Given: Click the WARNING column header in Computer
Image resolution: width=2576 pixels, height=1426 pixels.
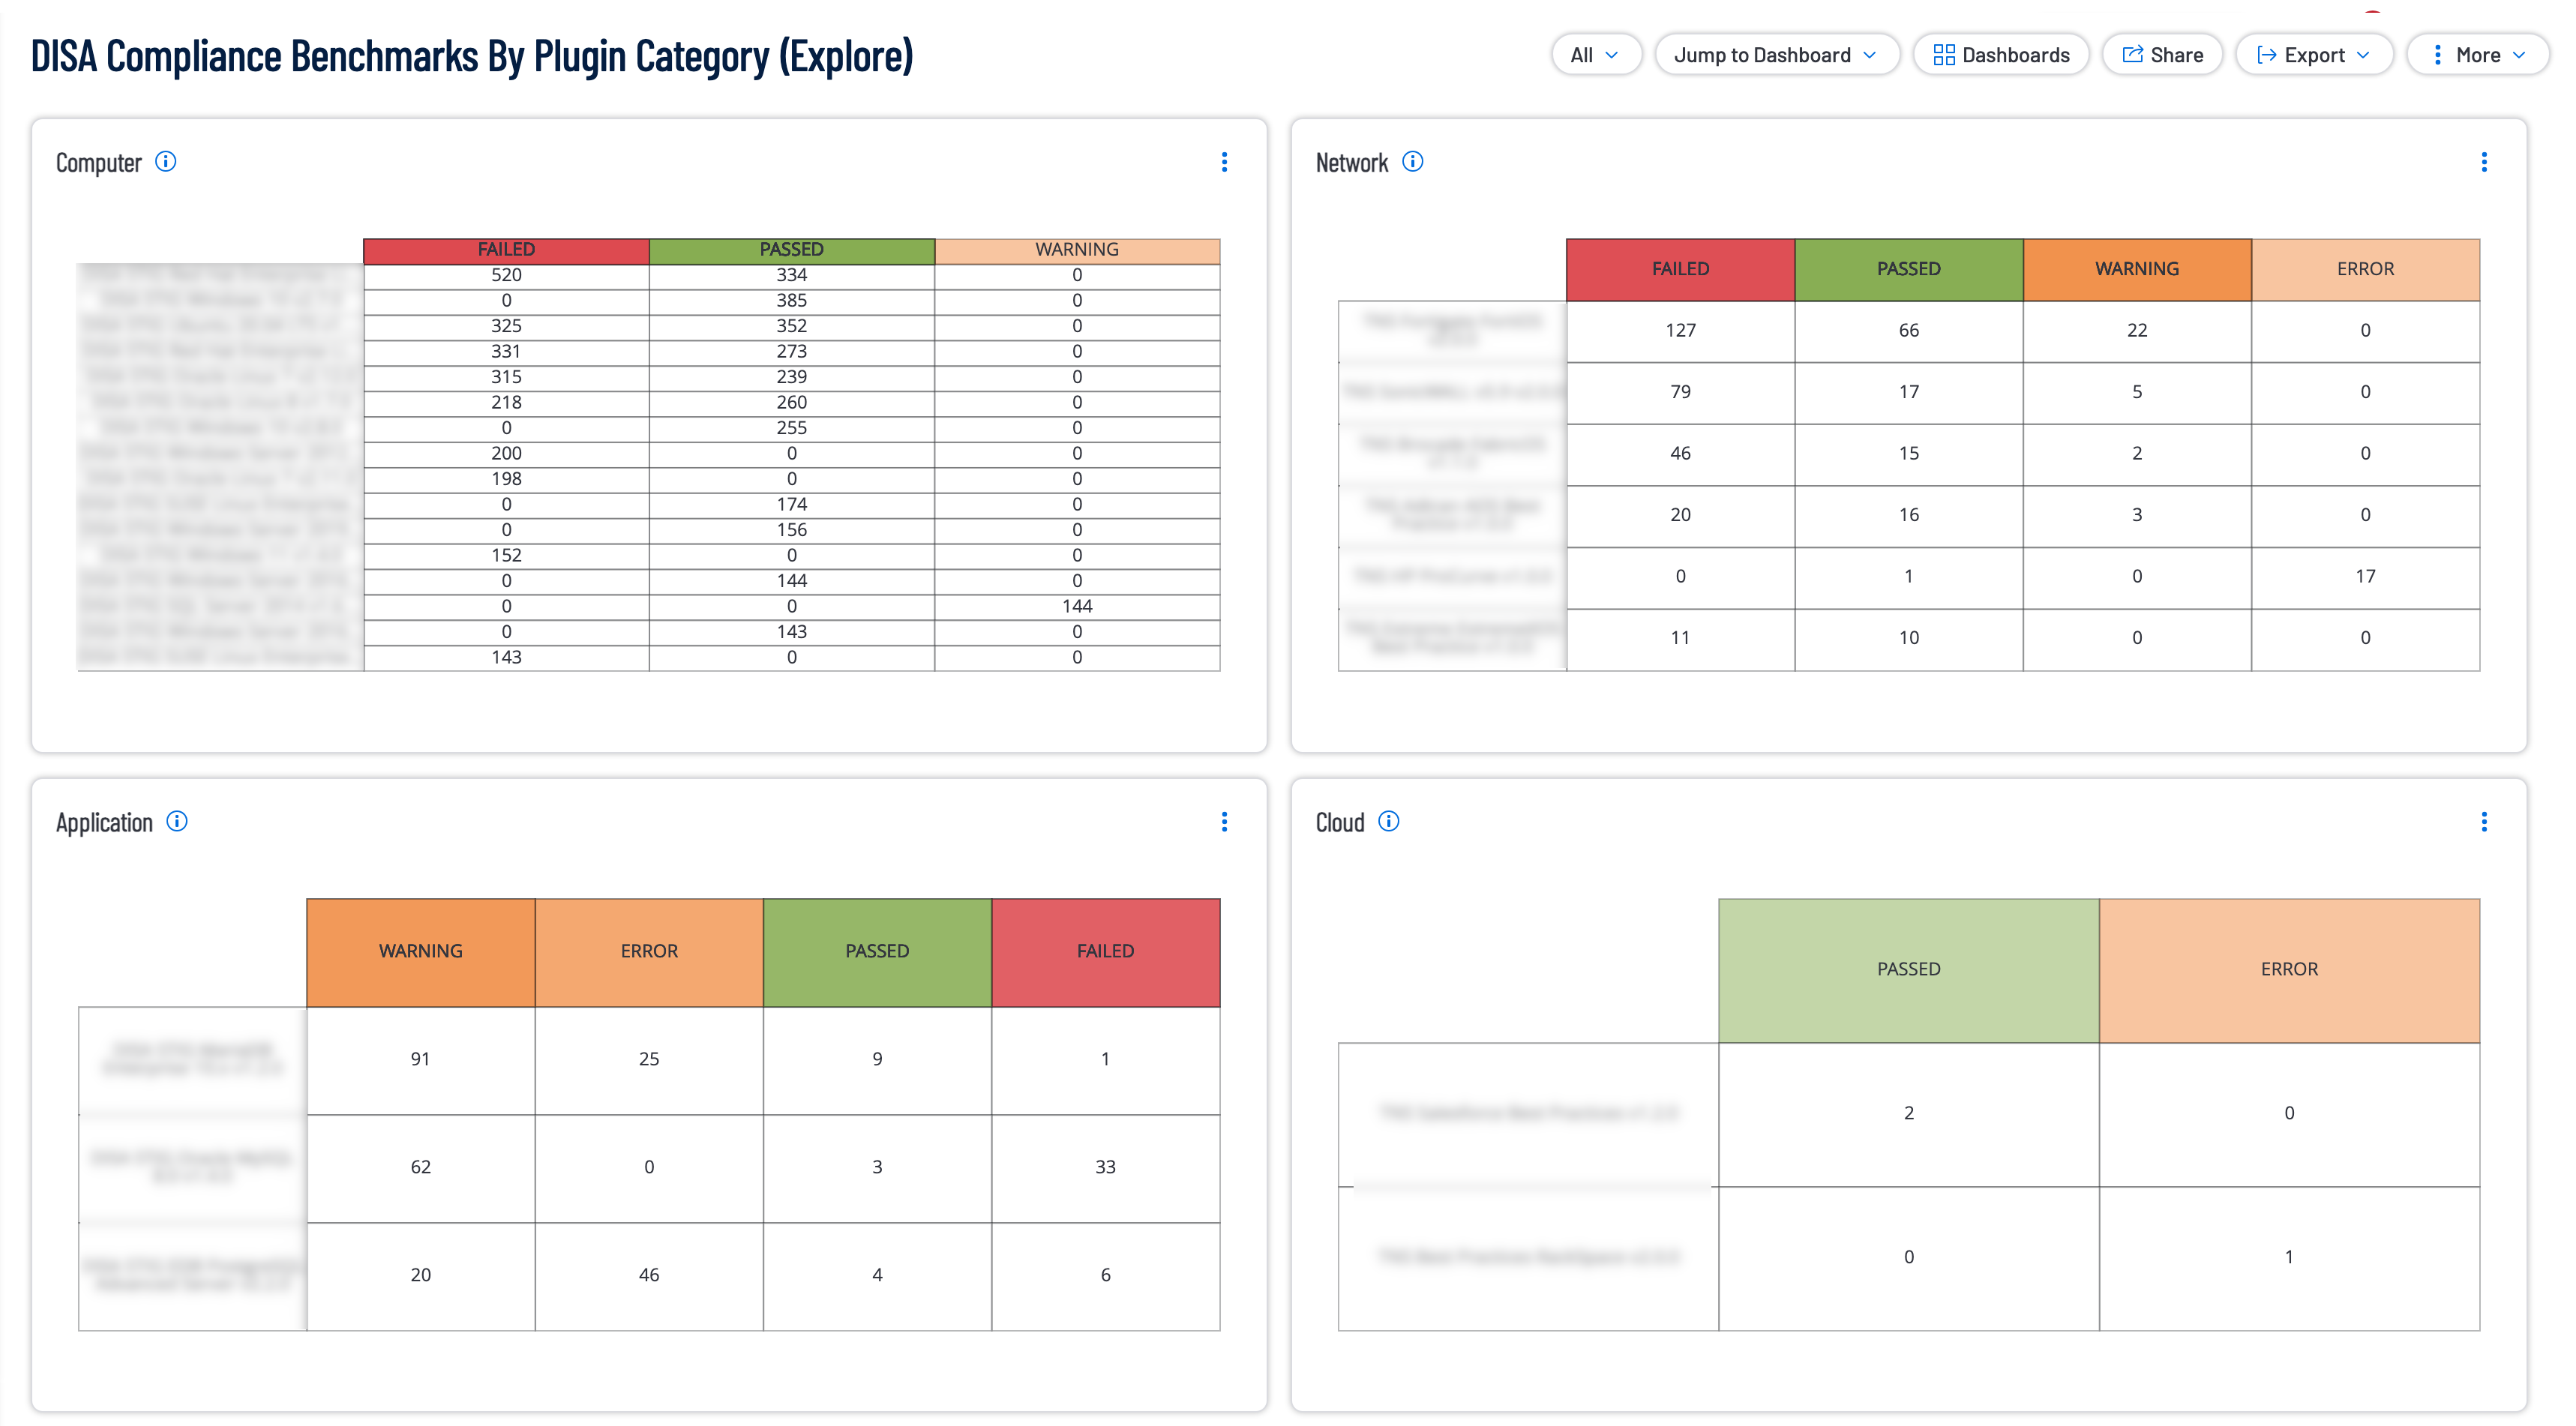Looking at the screenshot, I should coord(1075,247).
